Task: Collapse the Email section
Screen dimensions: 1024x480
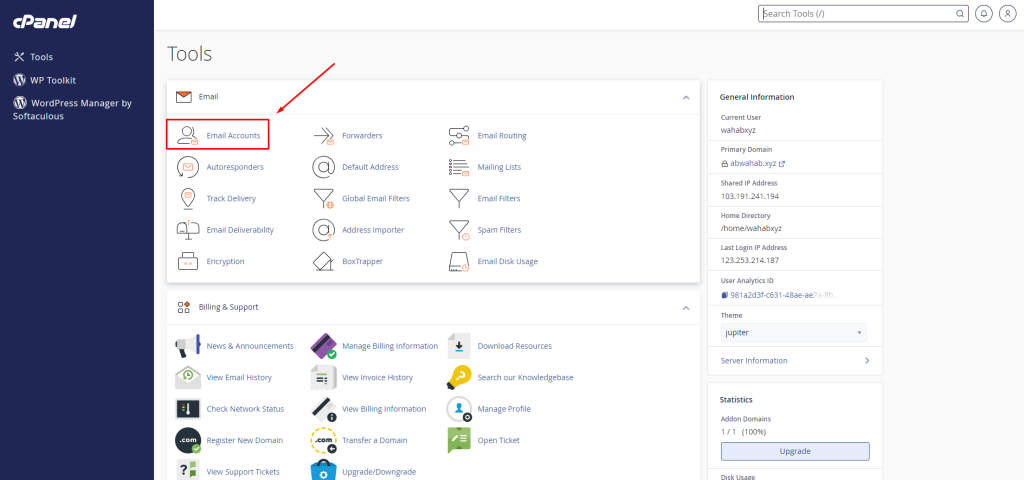Action: (x=686, y=97)
